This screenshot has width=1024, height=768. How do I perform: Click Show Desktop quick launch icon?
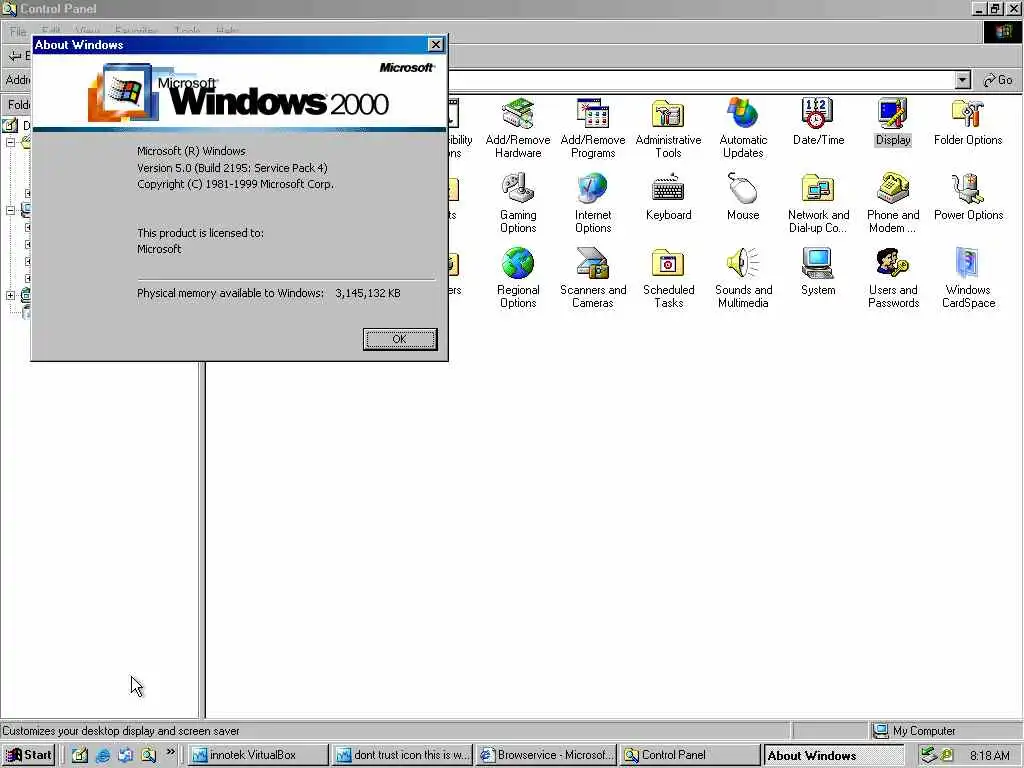[x=80, y=755]
